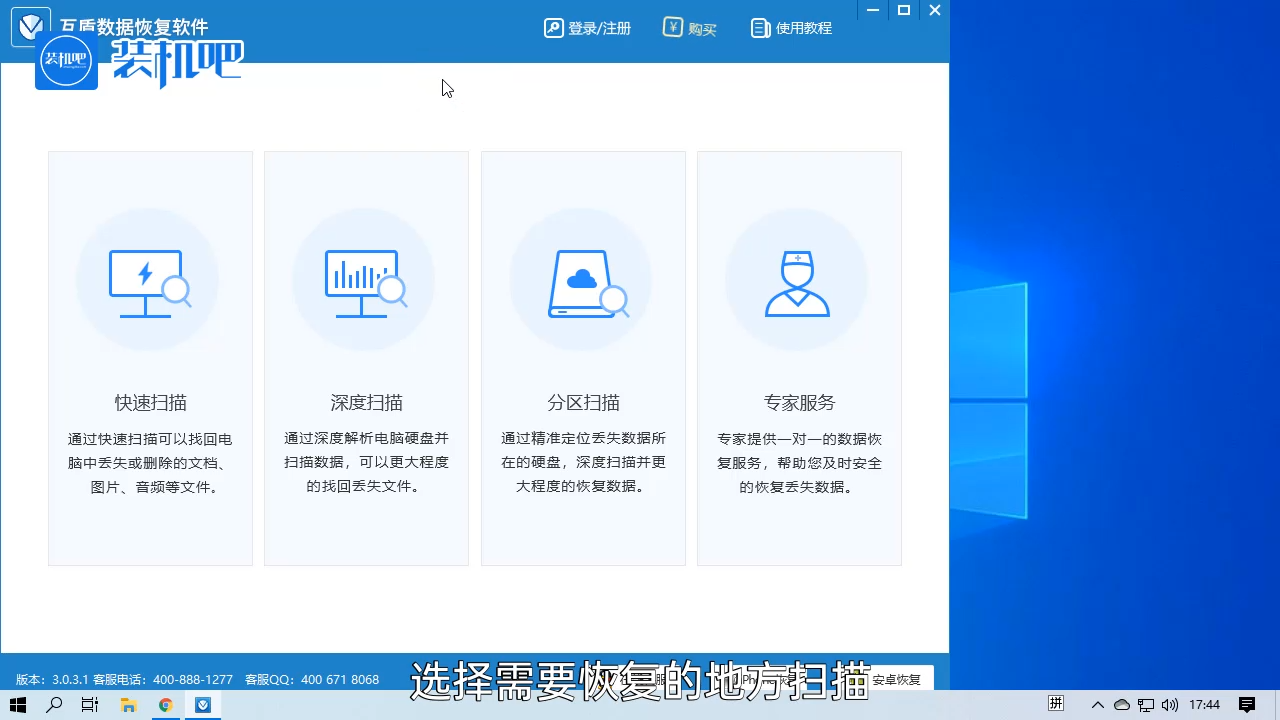The image size is (1280, 720).
Task: Open the Windows Start menu
Action: click(x=18, y=704)
